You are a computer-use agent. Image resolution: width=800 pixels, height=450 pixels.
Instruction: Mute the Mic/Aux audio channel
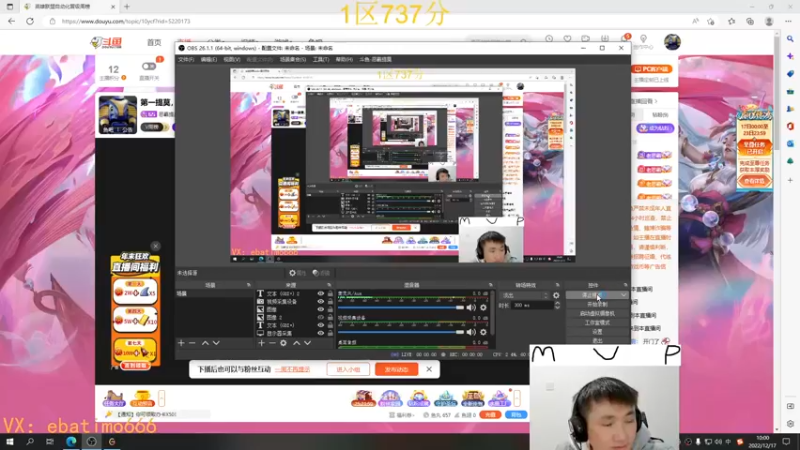point(471,308)
